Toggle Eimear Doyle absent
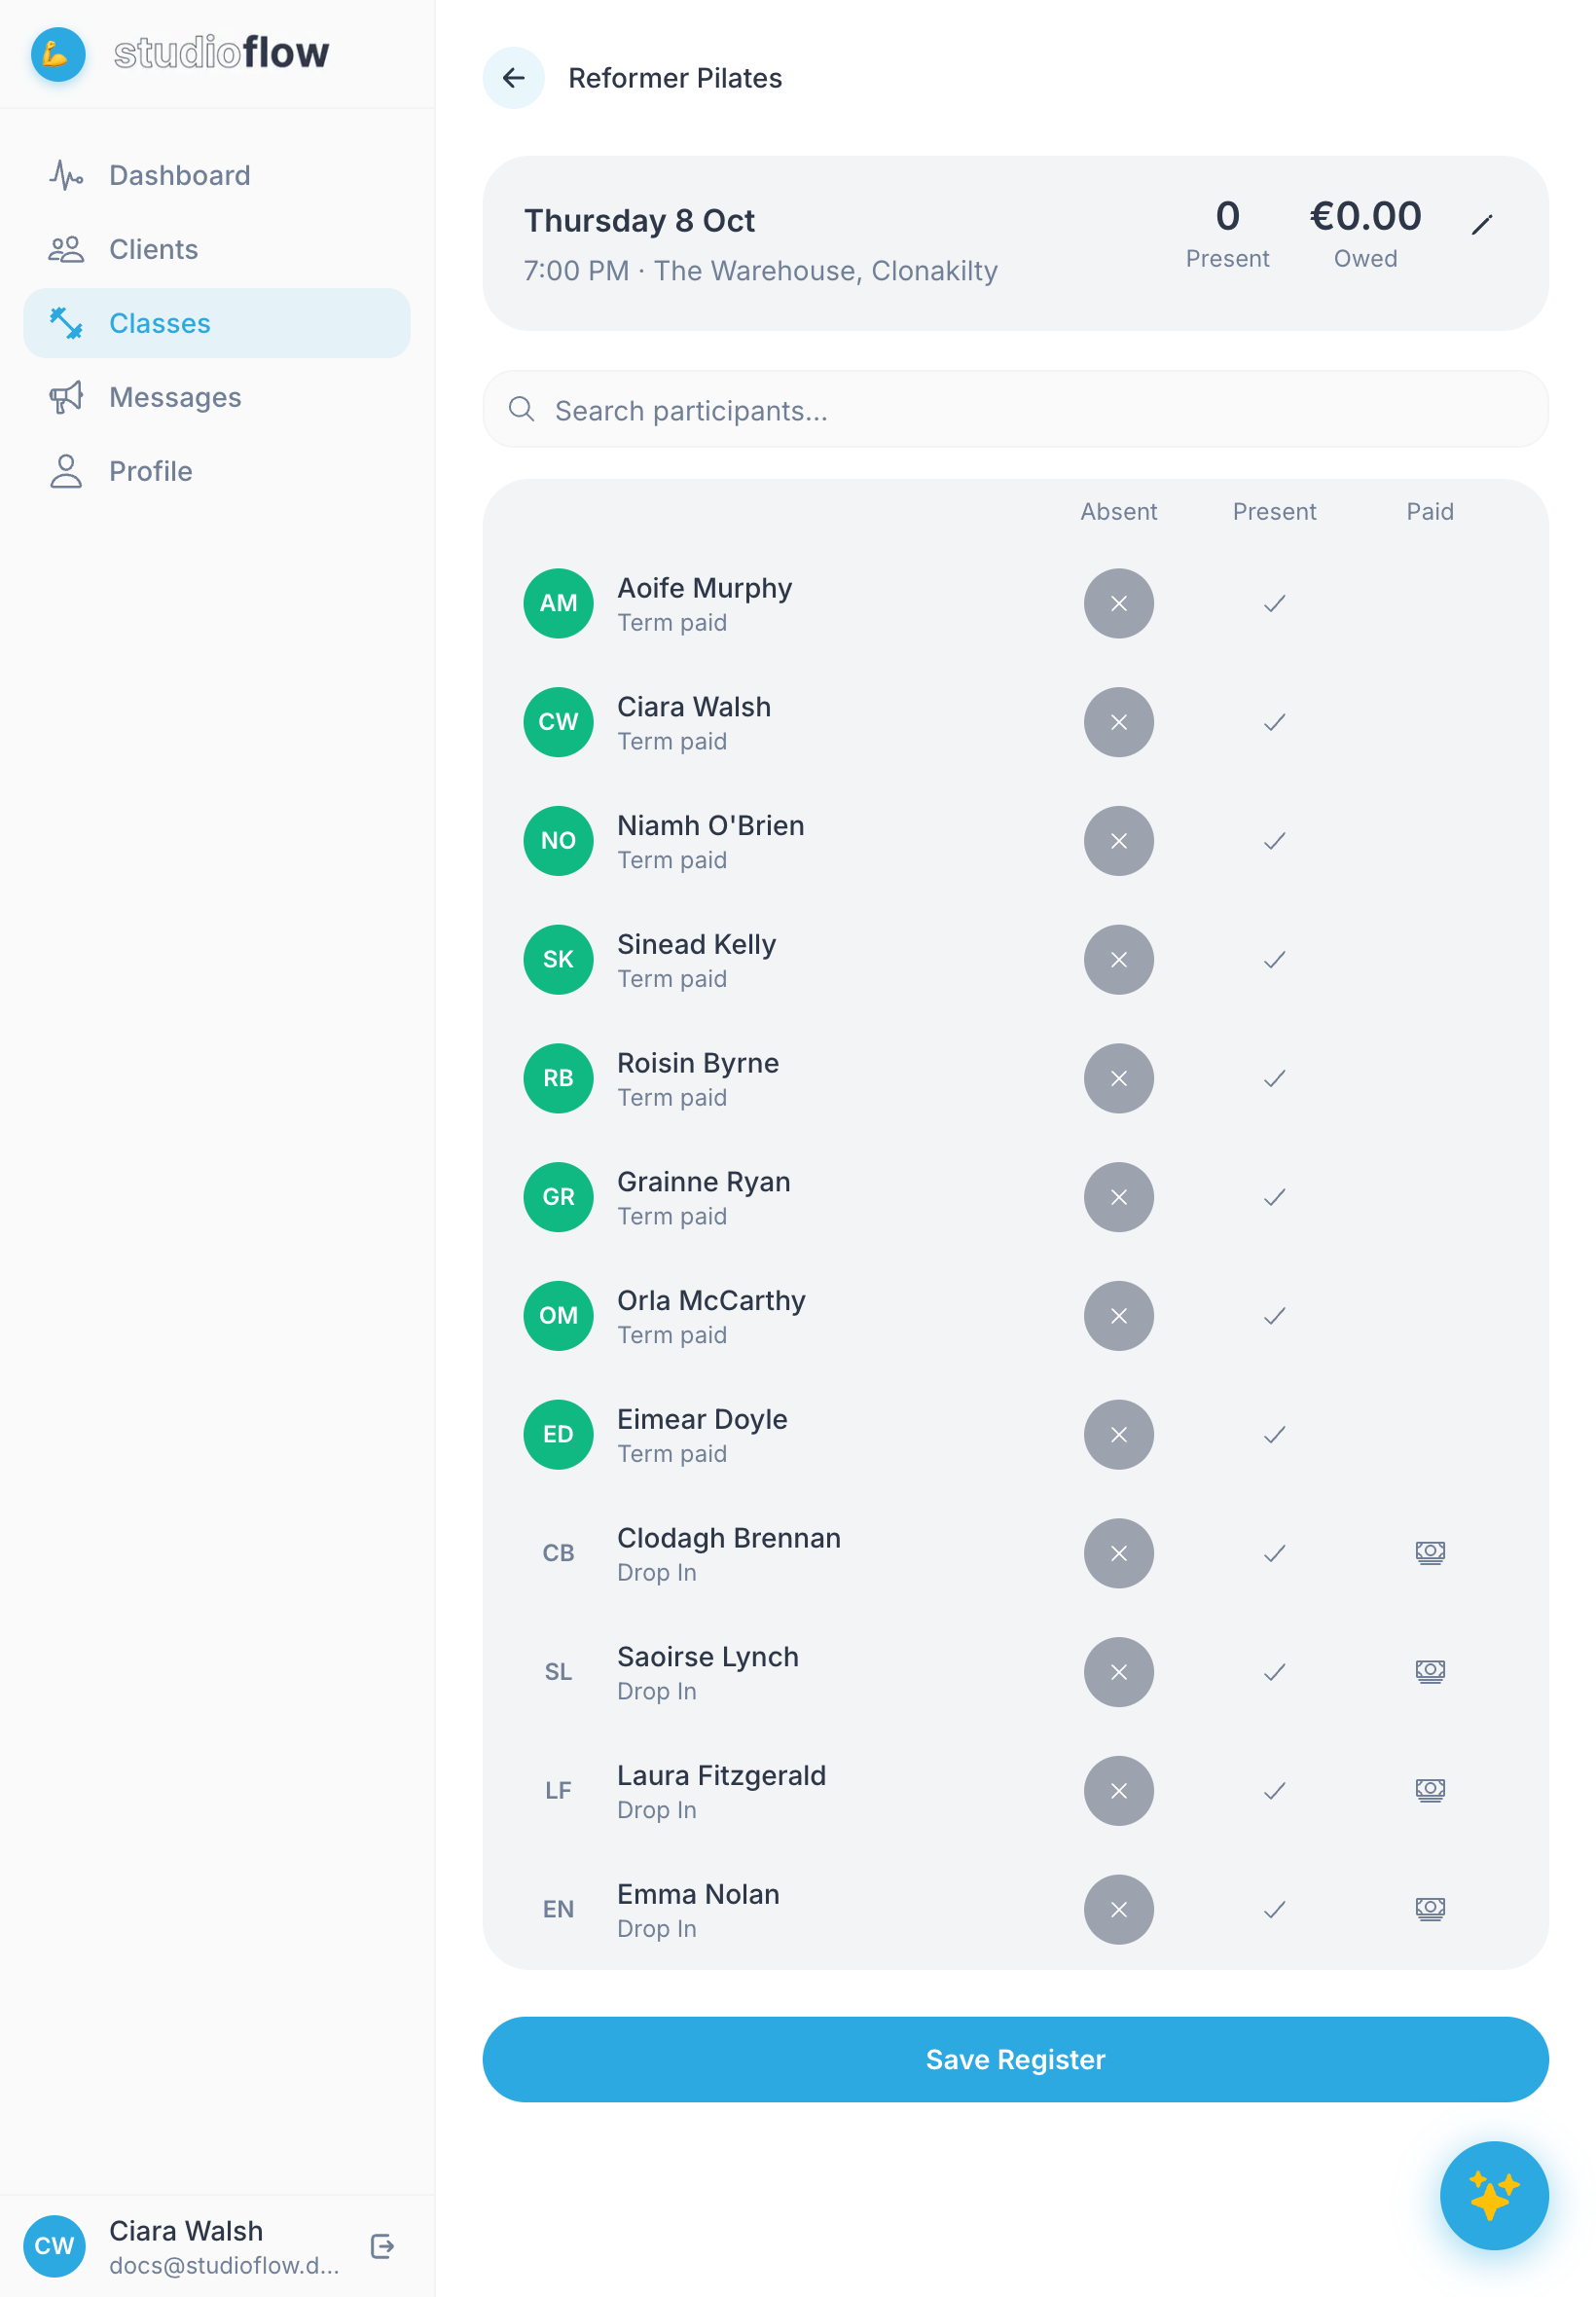Image resolution: width=1596 pixels, height=2297 pixels. click(1118, 1434)
